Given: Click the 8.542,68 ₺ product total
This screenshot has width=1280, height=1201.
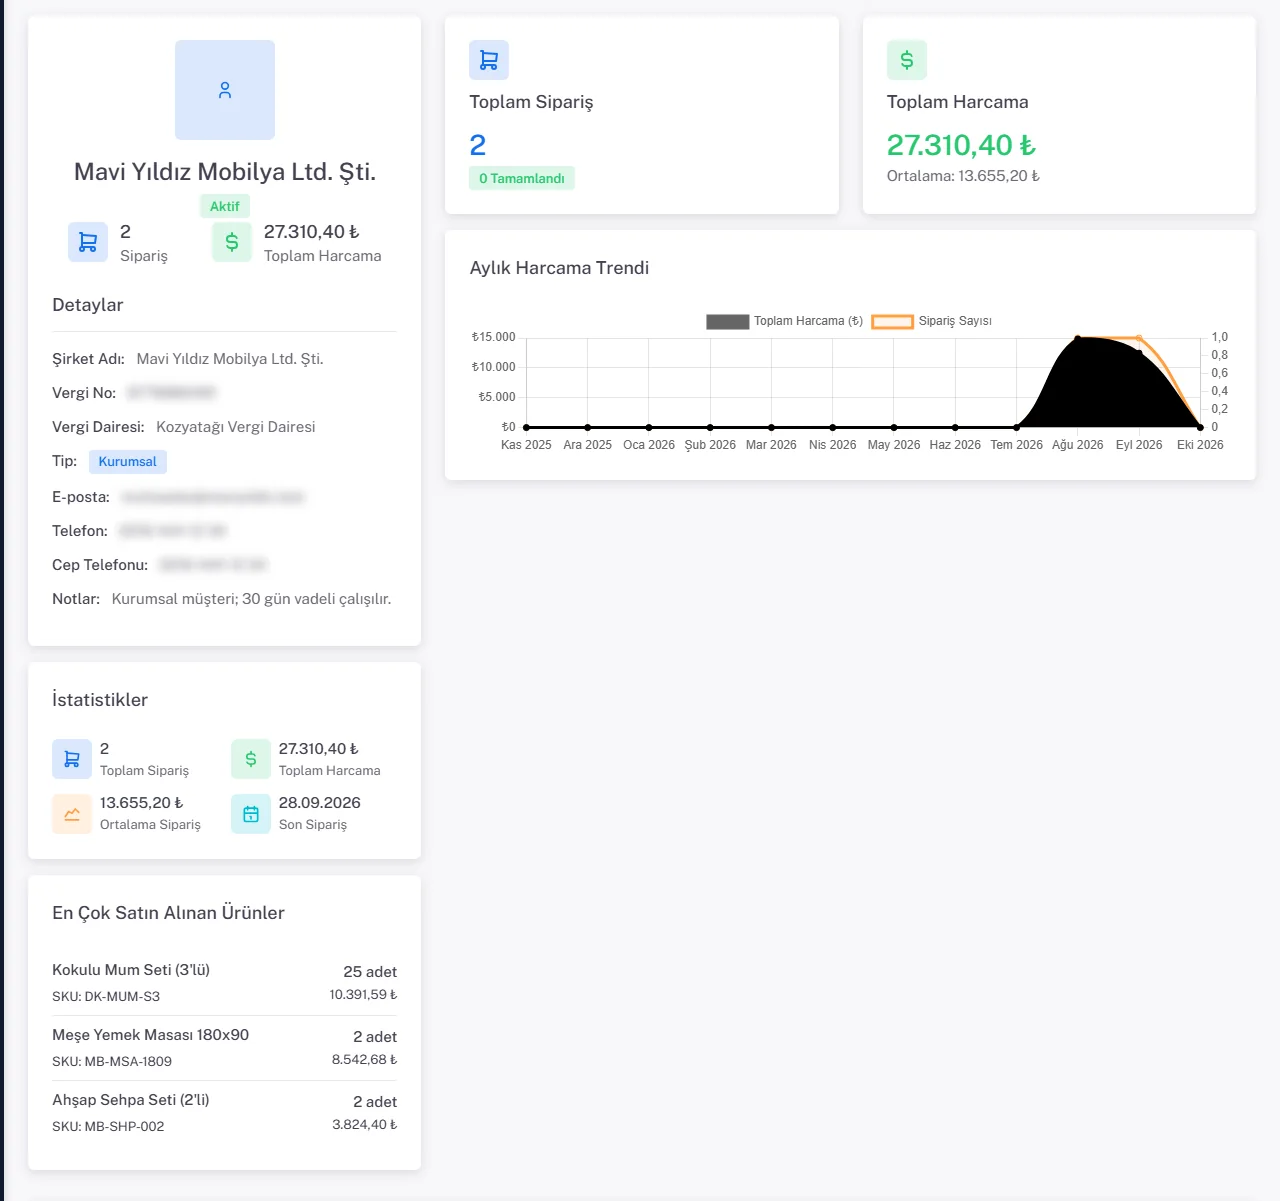Looking at the screenshot, I should pos(364,1060).
